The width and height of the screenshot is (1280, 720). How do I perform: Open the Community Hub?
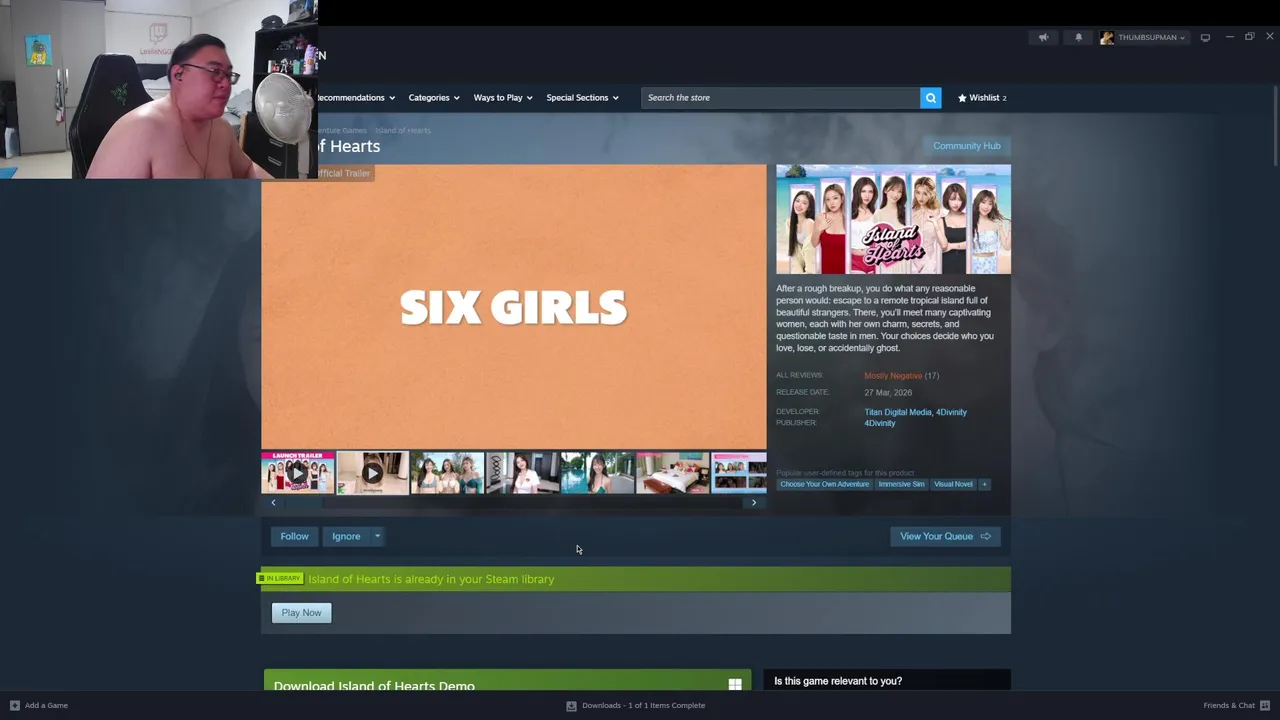966,146
